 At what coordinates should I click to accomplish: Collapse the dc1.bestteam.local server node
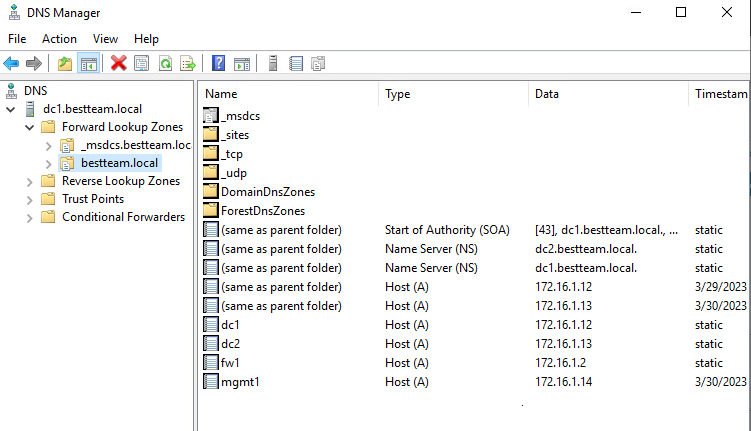tap(11, 109)
